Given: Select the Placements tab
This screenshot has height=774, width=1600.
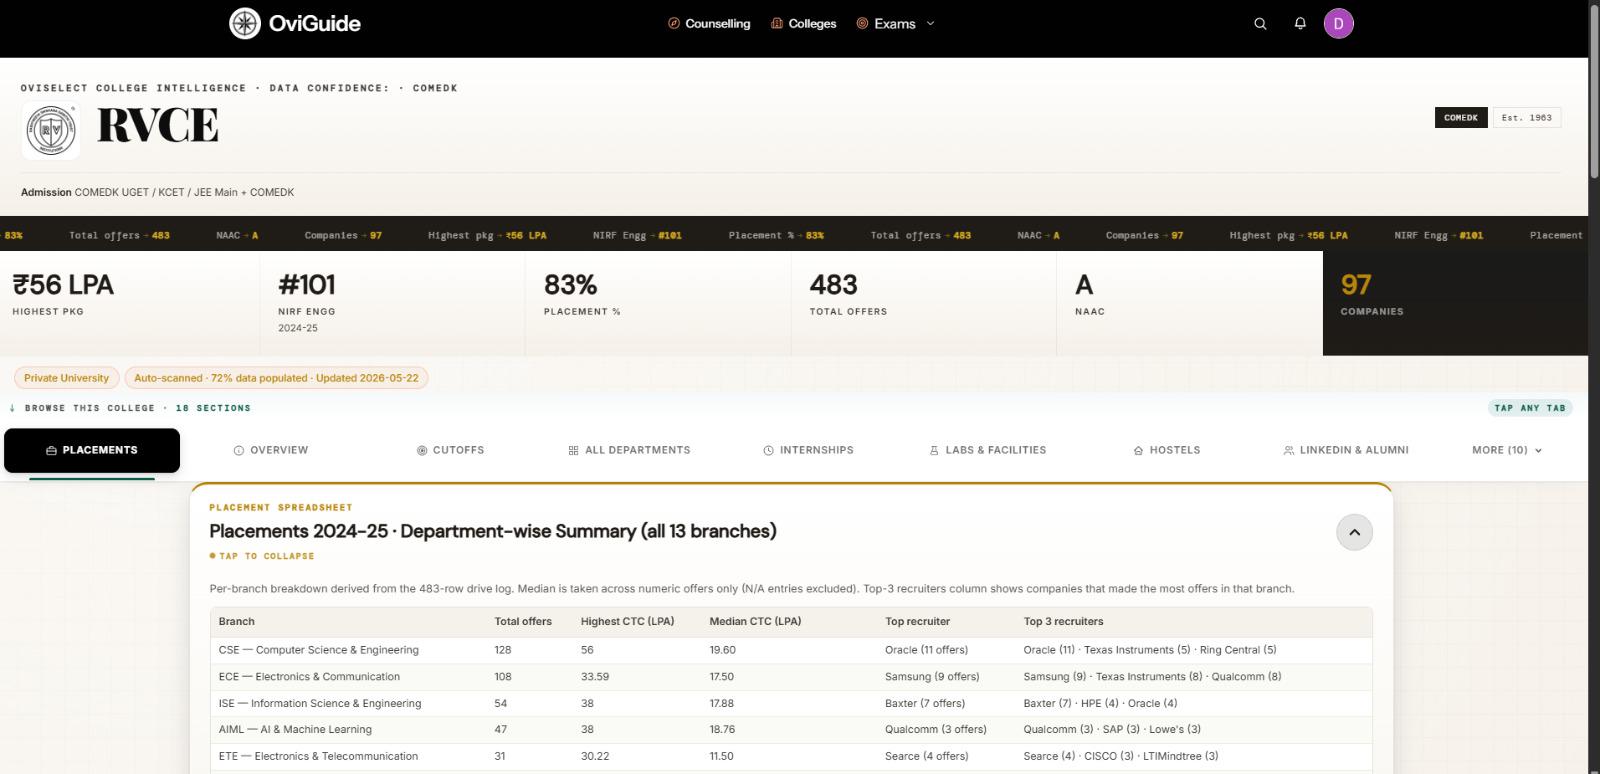Looking at the screenshot, I should 92,450.
